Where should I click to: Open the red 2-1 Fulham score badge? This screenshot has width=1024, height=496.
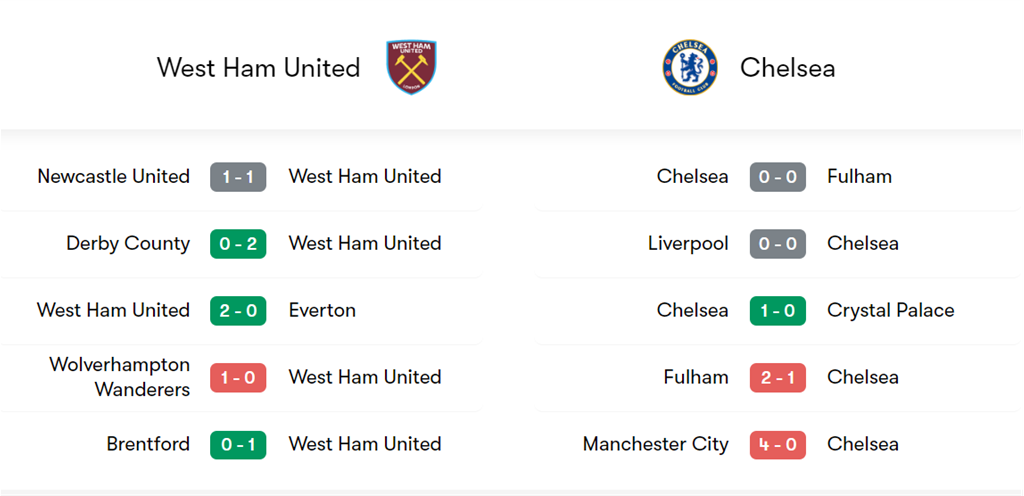777,378
